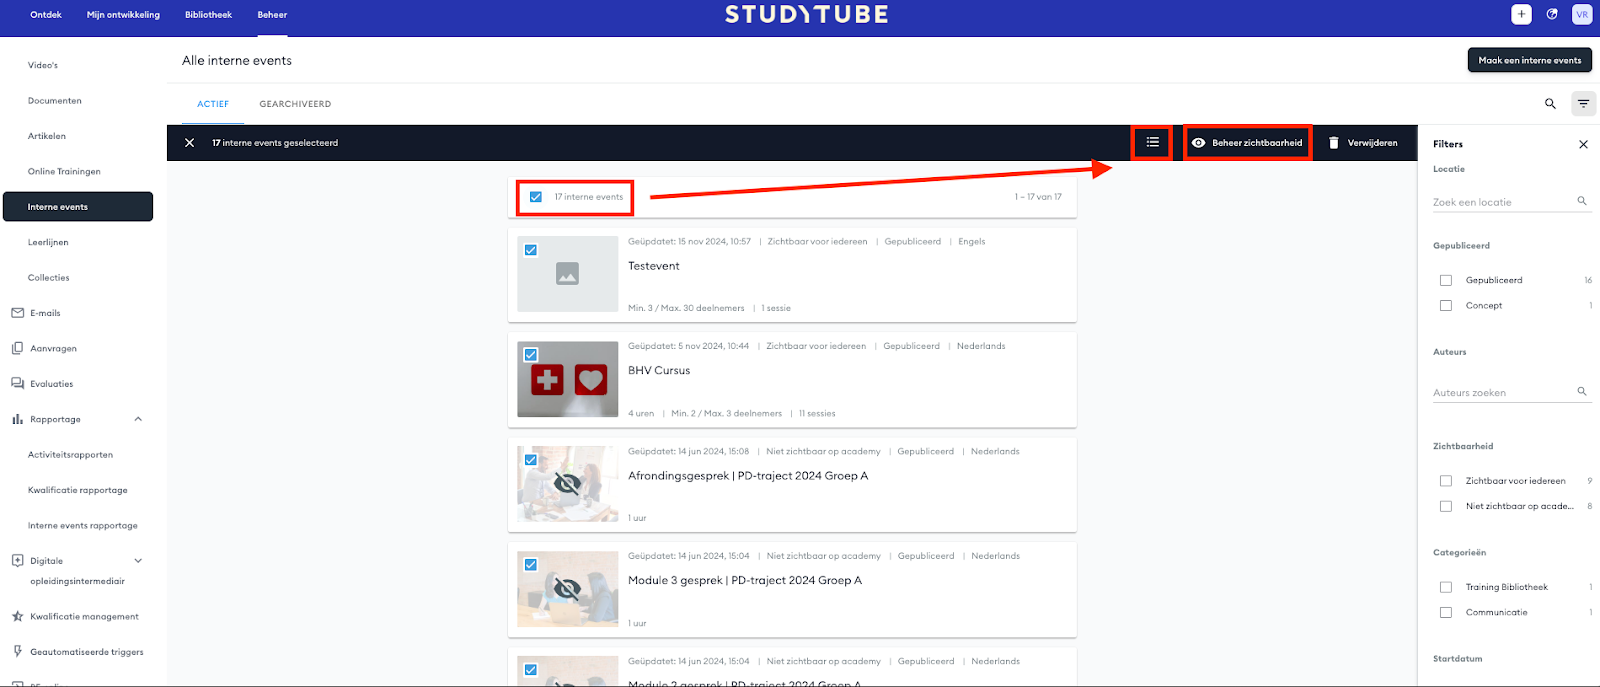The width and height of the screenshot is (1600, 687).
Task: Click Maak een interne events button
Action: [1530, 60]
